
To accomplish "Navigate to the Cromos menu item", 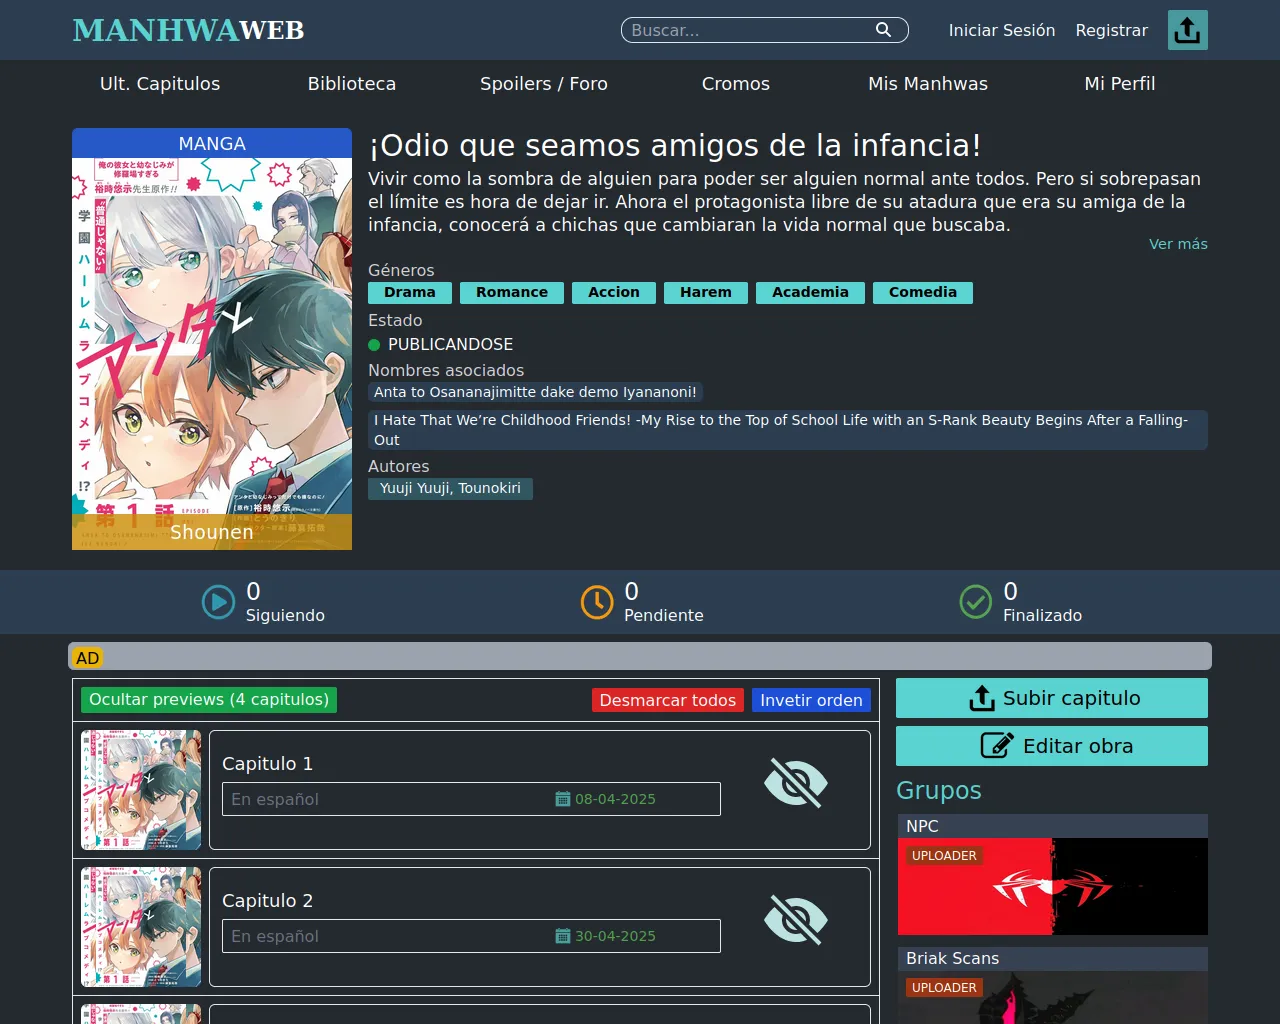I will tap(736, 84).
